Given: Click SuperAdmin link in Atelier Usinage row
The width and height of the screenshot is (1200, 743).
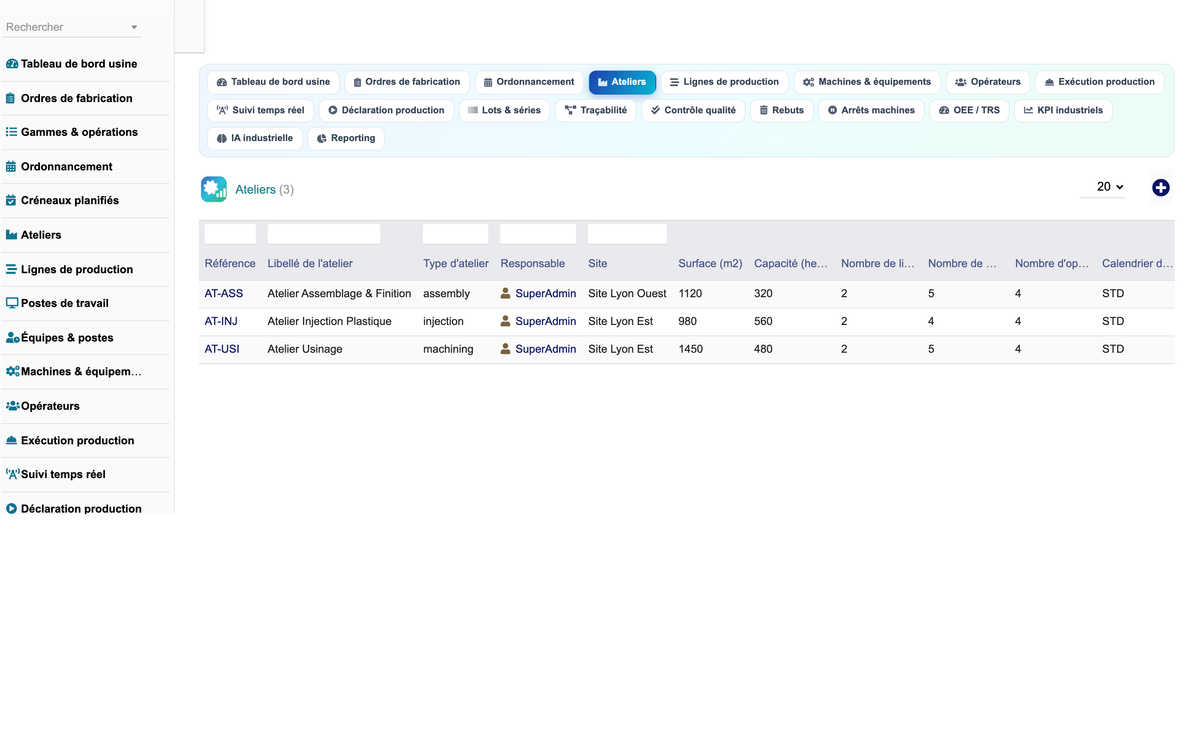Looking at the screenshot, I should click(x=546, y=349).
